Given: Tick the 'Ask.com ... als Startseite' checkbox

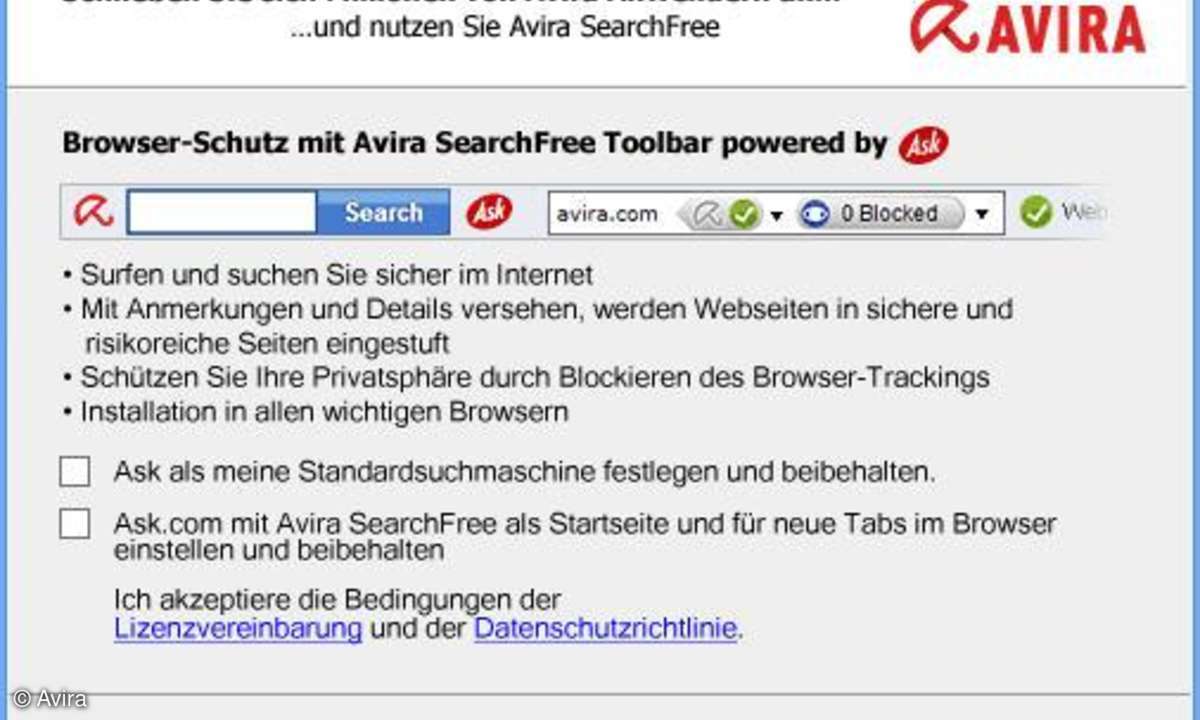Looking at the screenshot, I should point(75,524).
